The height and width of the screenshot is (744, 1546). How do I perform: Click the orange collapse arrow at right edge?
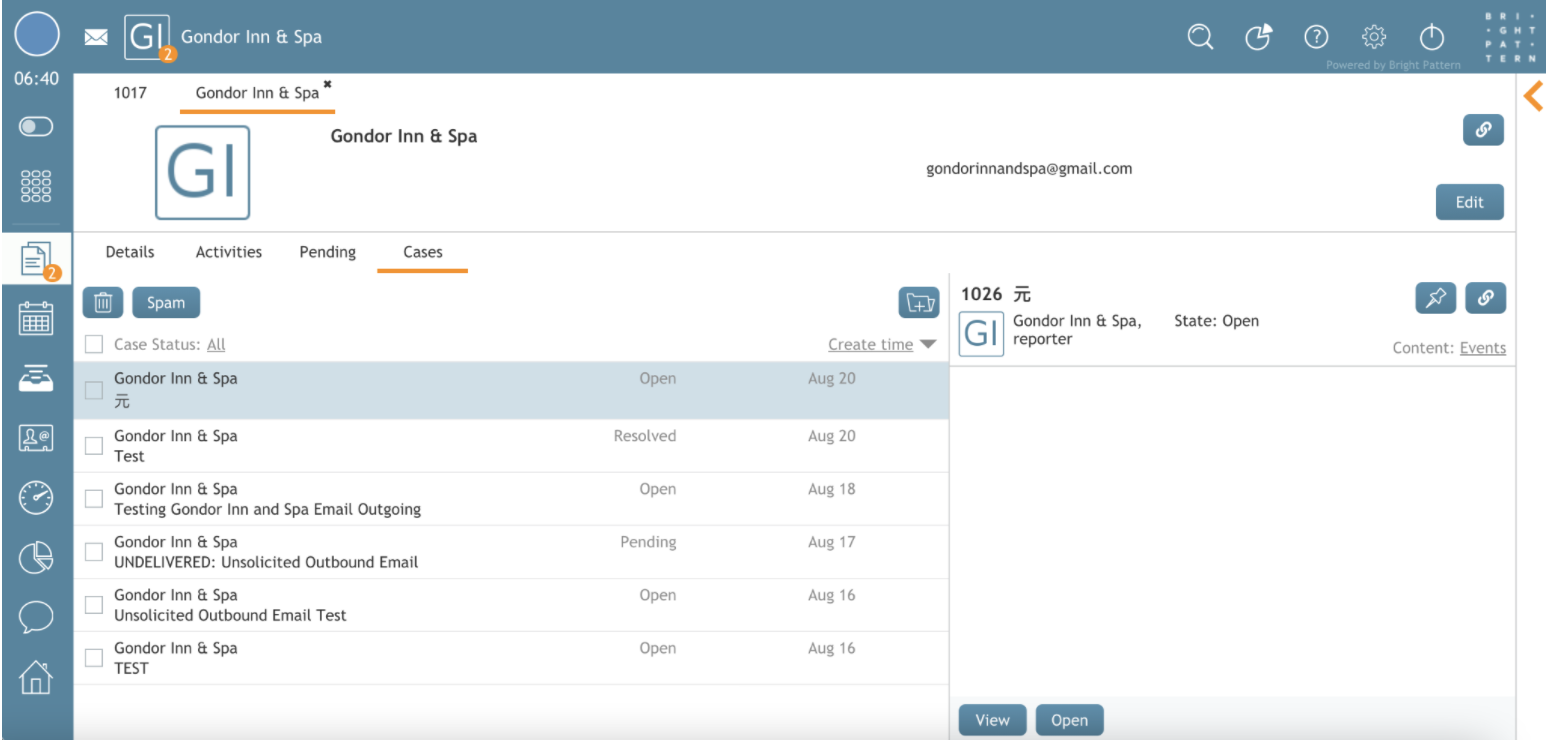1533,96
